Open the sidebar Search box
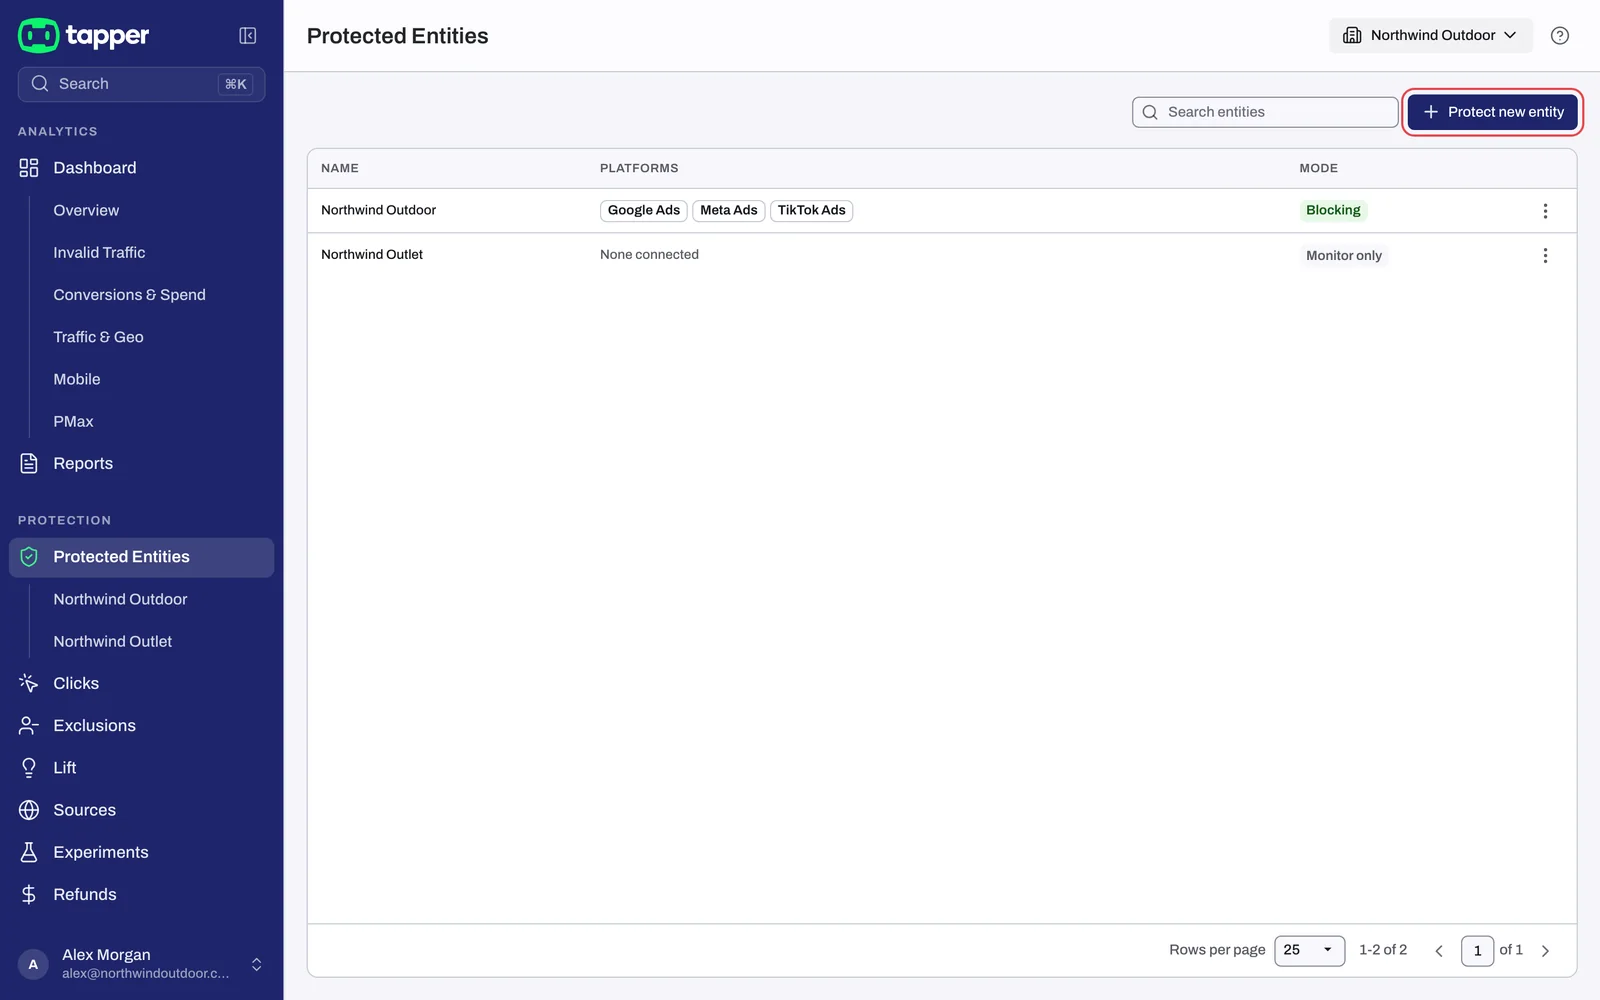 pyautogui.click(x=141, y=84)
